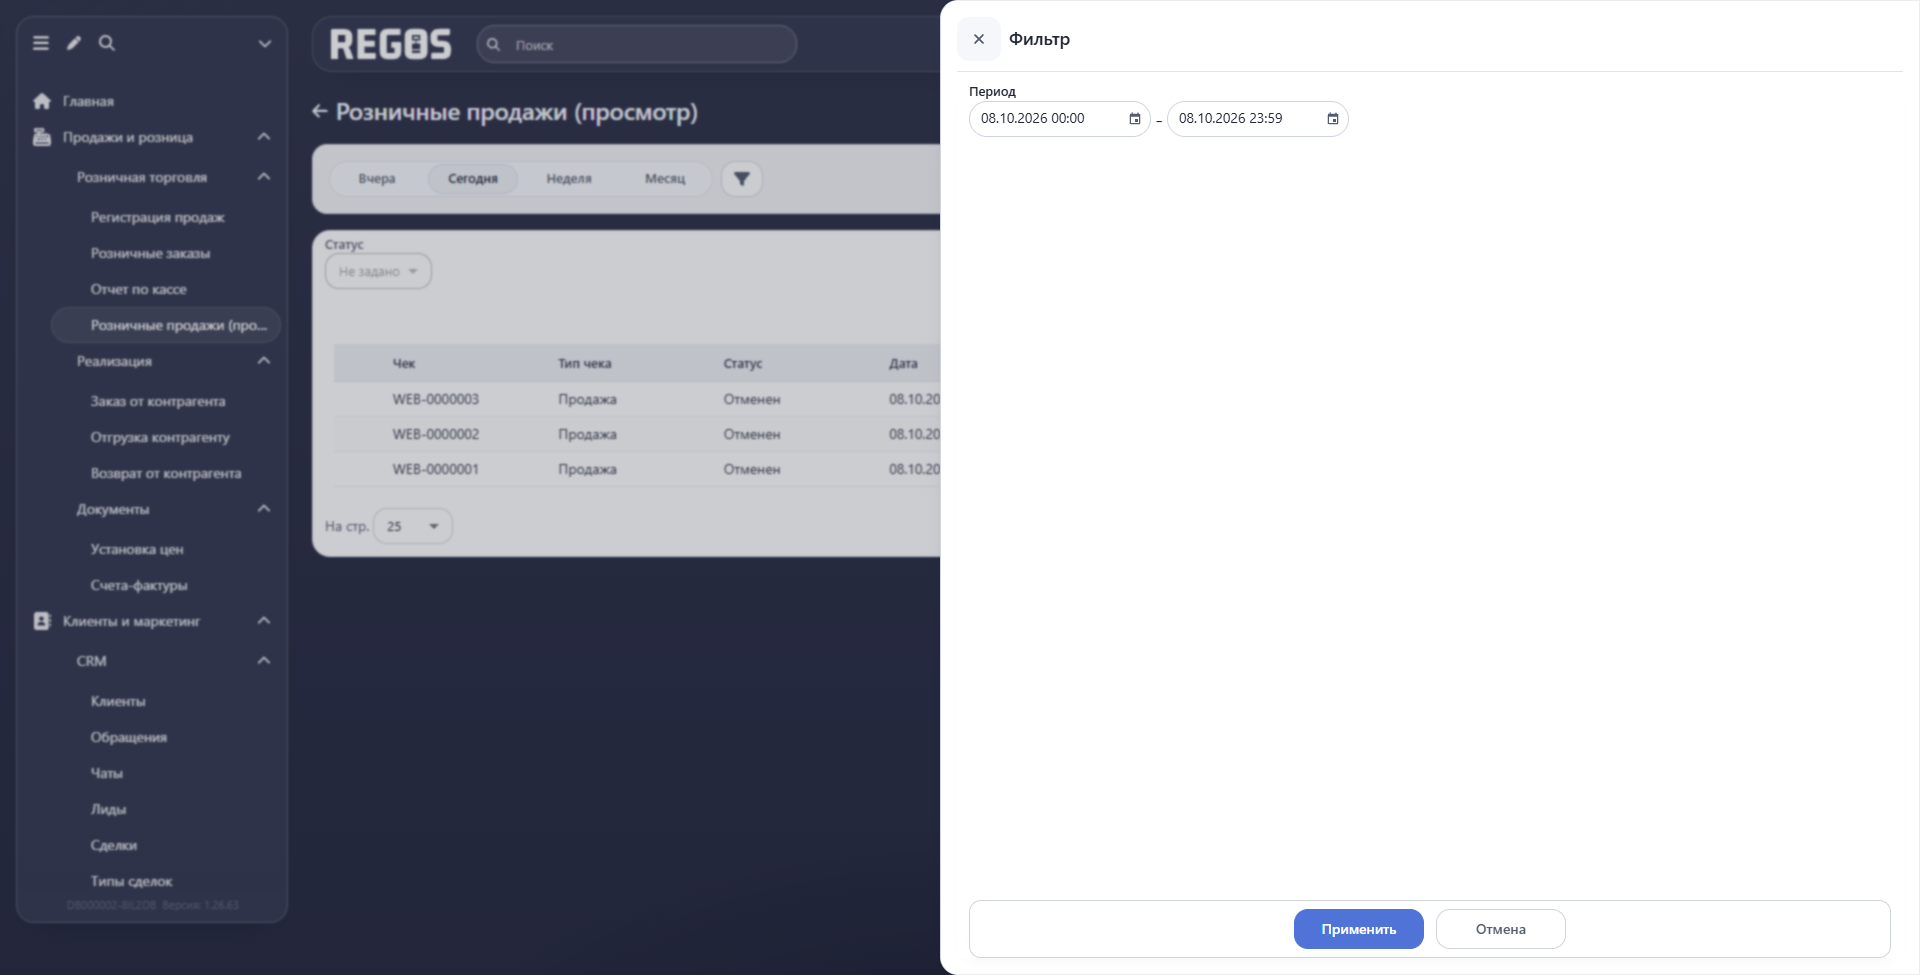Click the Клиенты и маркетинг contacts icon
This screenshot has width=1920, height=975.
42,621
